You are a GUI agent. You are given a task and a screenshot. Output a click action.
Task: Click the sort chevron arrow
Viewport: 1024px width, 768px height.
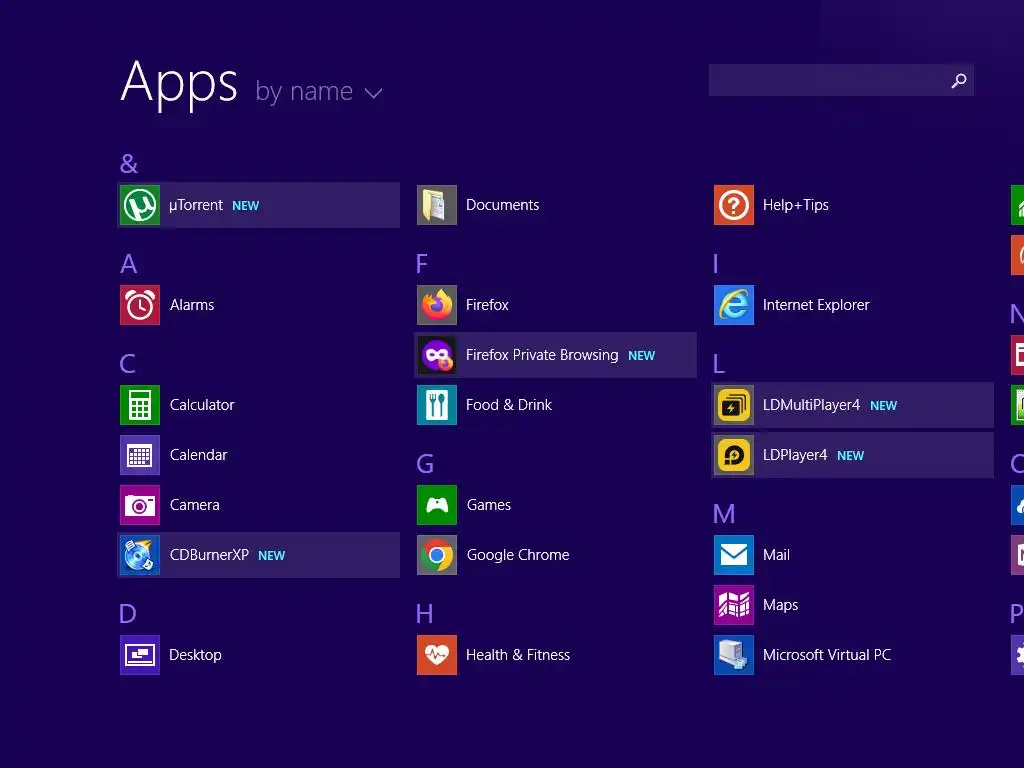pyautogui.click(x=374, y=93)
